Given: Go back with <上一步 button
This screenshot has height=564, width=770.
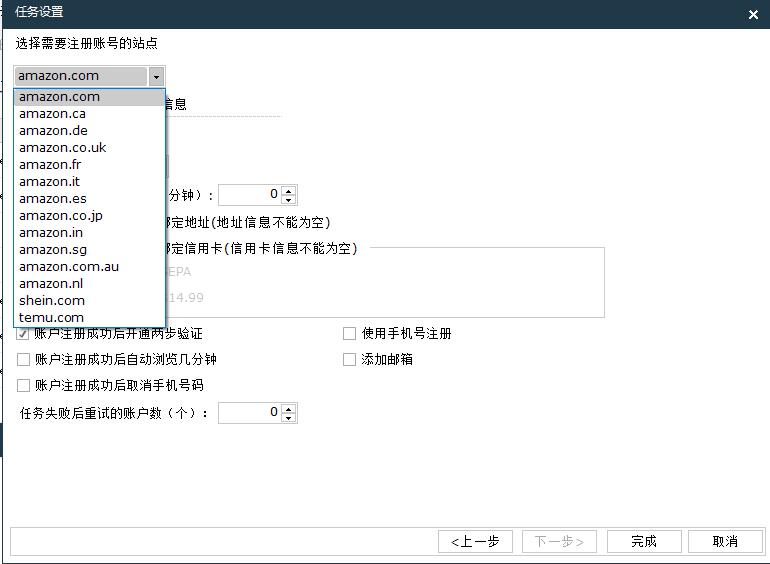Looking at the screenshot, I should pos(475,541).
